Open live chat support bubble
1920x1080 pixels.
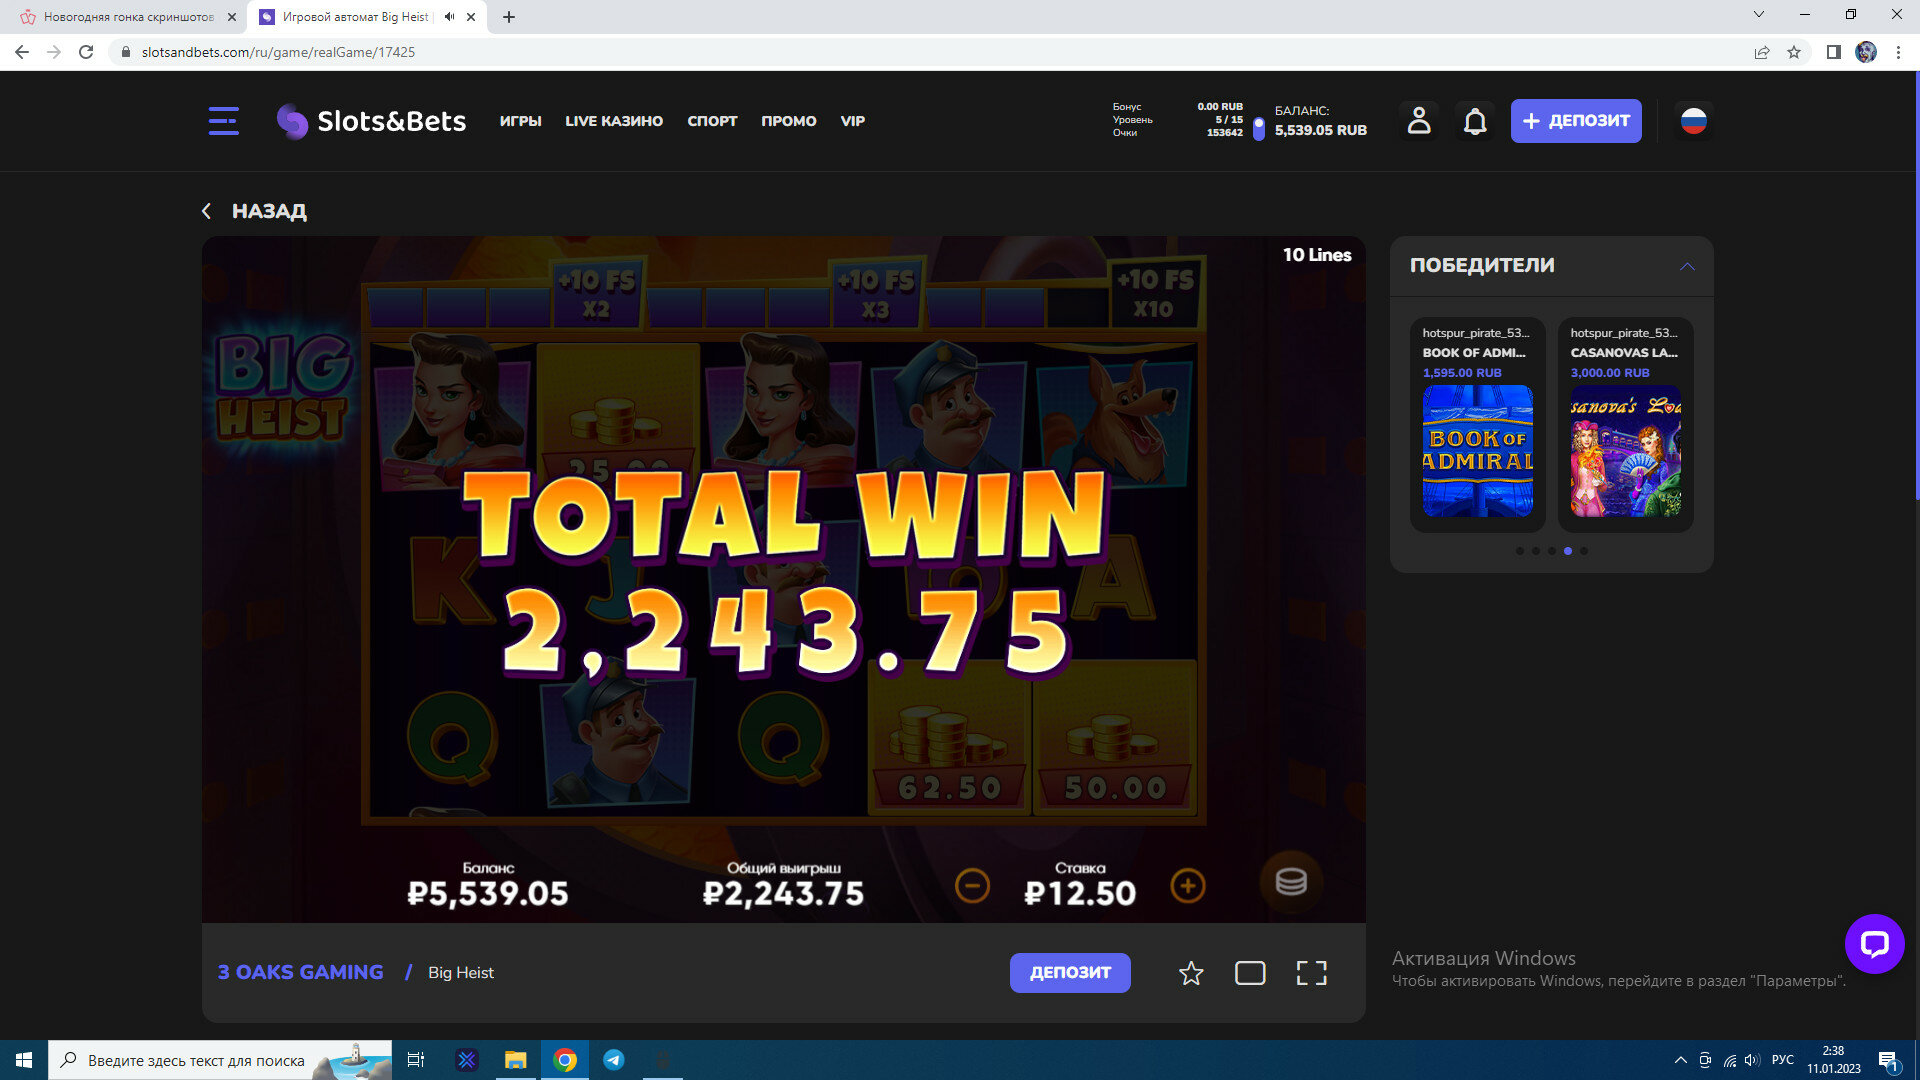[1874, 943]
